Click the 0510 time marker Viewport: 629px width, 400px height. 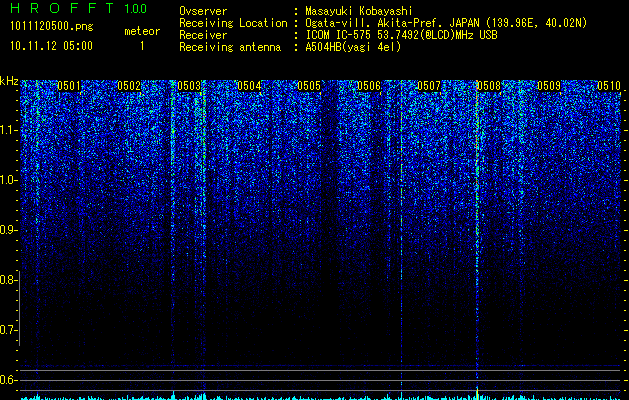click(x=609, y=86)
